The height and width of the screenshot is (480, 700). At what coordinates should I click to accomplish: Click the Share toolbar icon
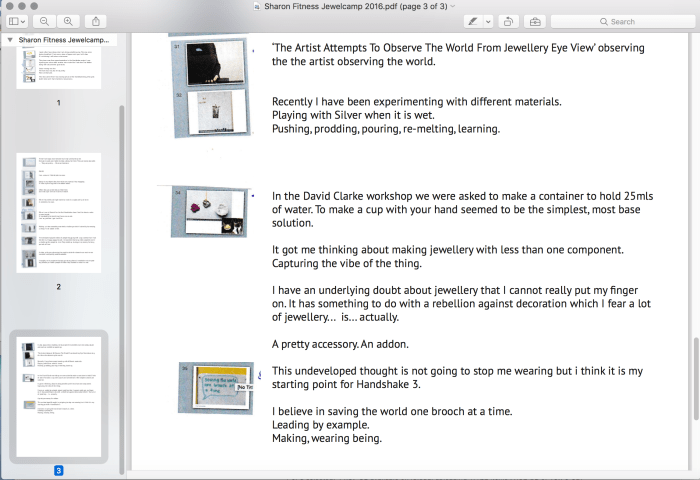(96, 21)
